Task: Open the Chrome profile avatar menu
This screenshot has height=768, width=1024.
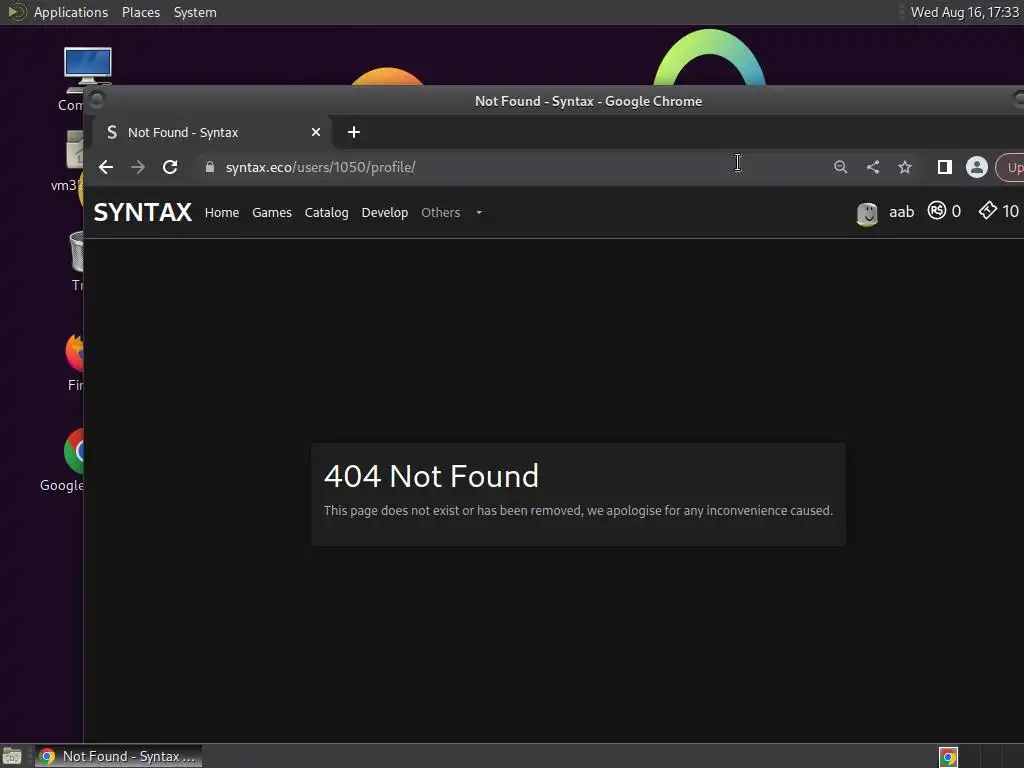Action: 977,167
